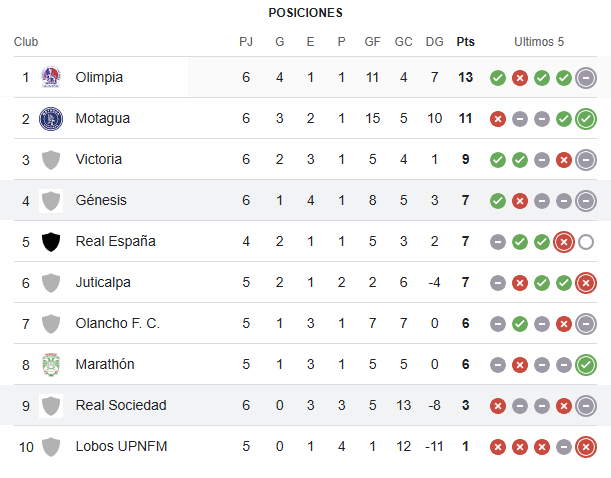Open the Real Sociedad team link
The image size is (611, 478).
(120, 405)
